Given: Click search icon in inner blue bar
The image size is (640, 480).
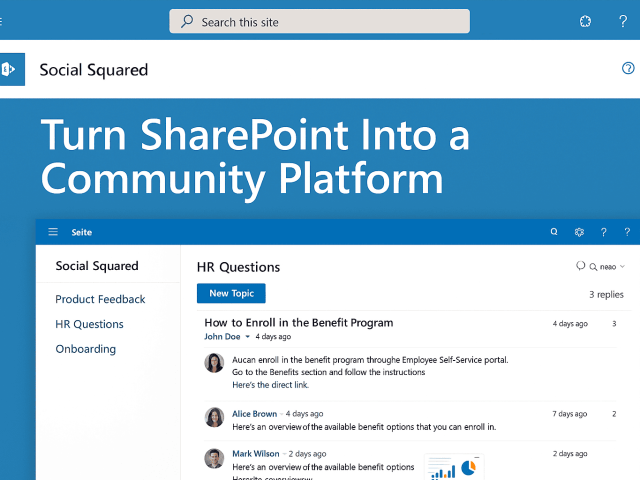Looking at the screenshot, I should pyautogui.click(x=554, y=232).
